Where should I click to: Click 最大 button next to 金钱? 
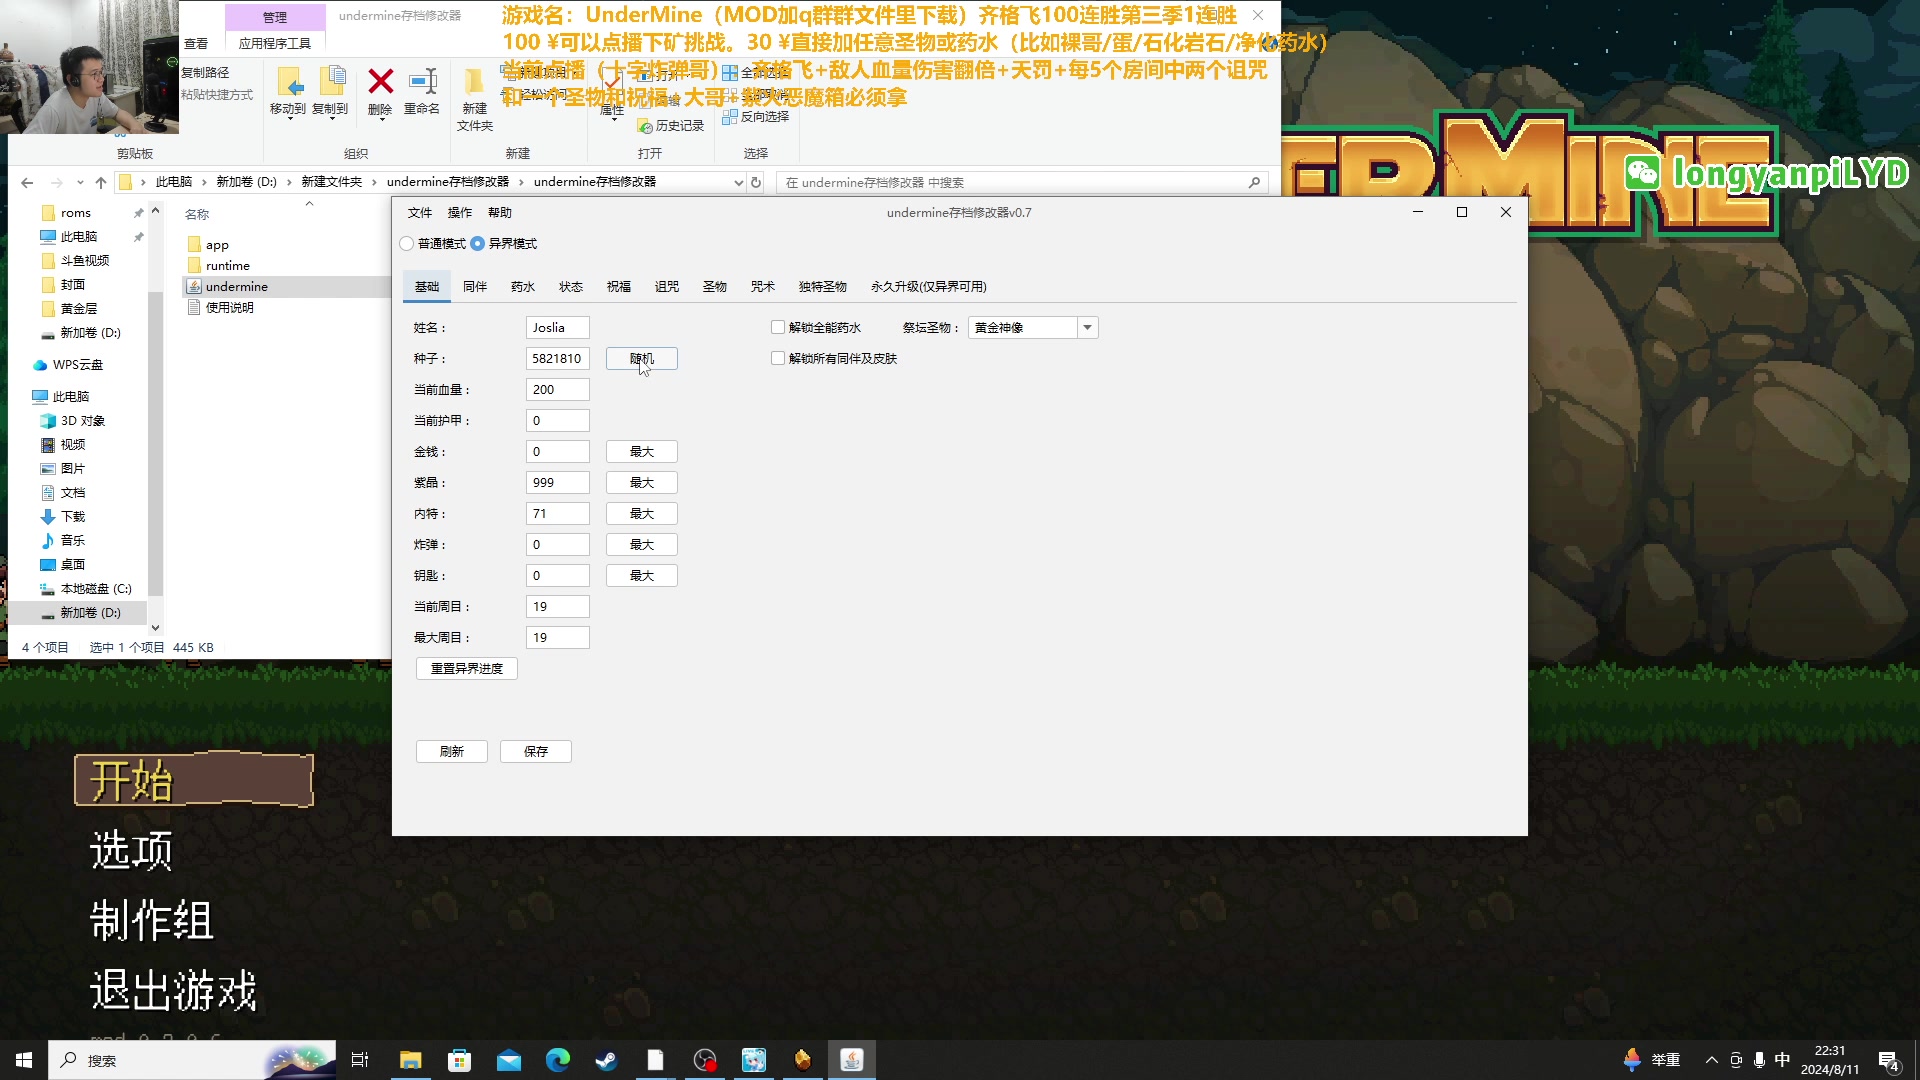tap(641, 452)
